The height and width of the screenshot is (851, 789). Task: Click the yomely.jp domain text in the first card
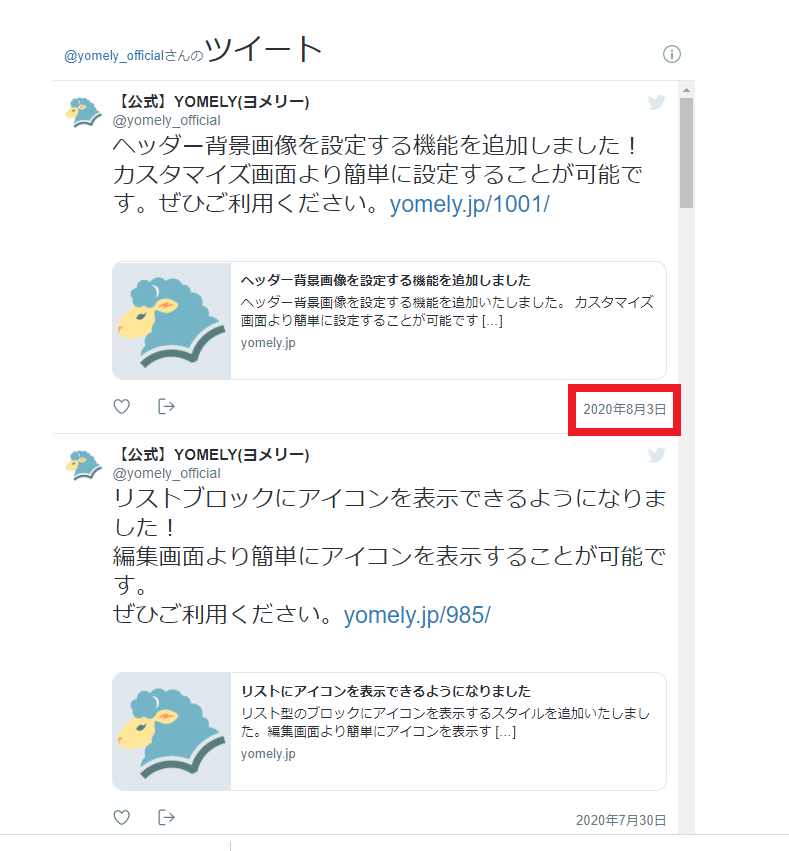click(268, 343)
